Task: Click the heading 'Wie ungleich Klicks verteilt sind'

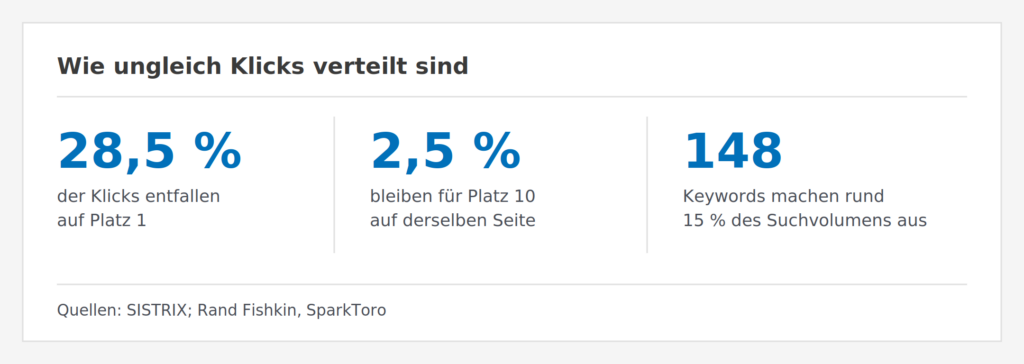Action: tap(263, 67)
